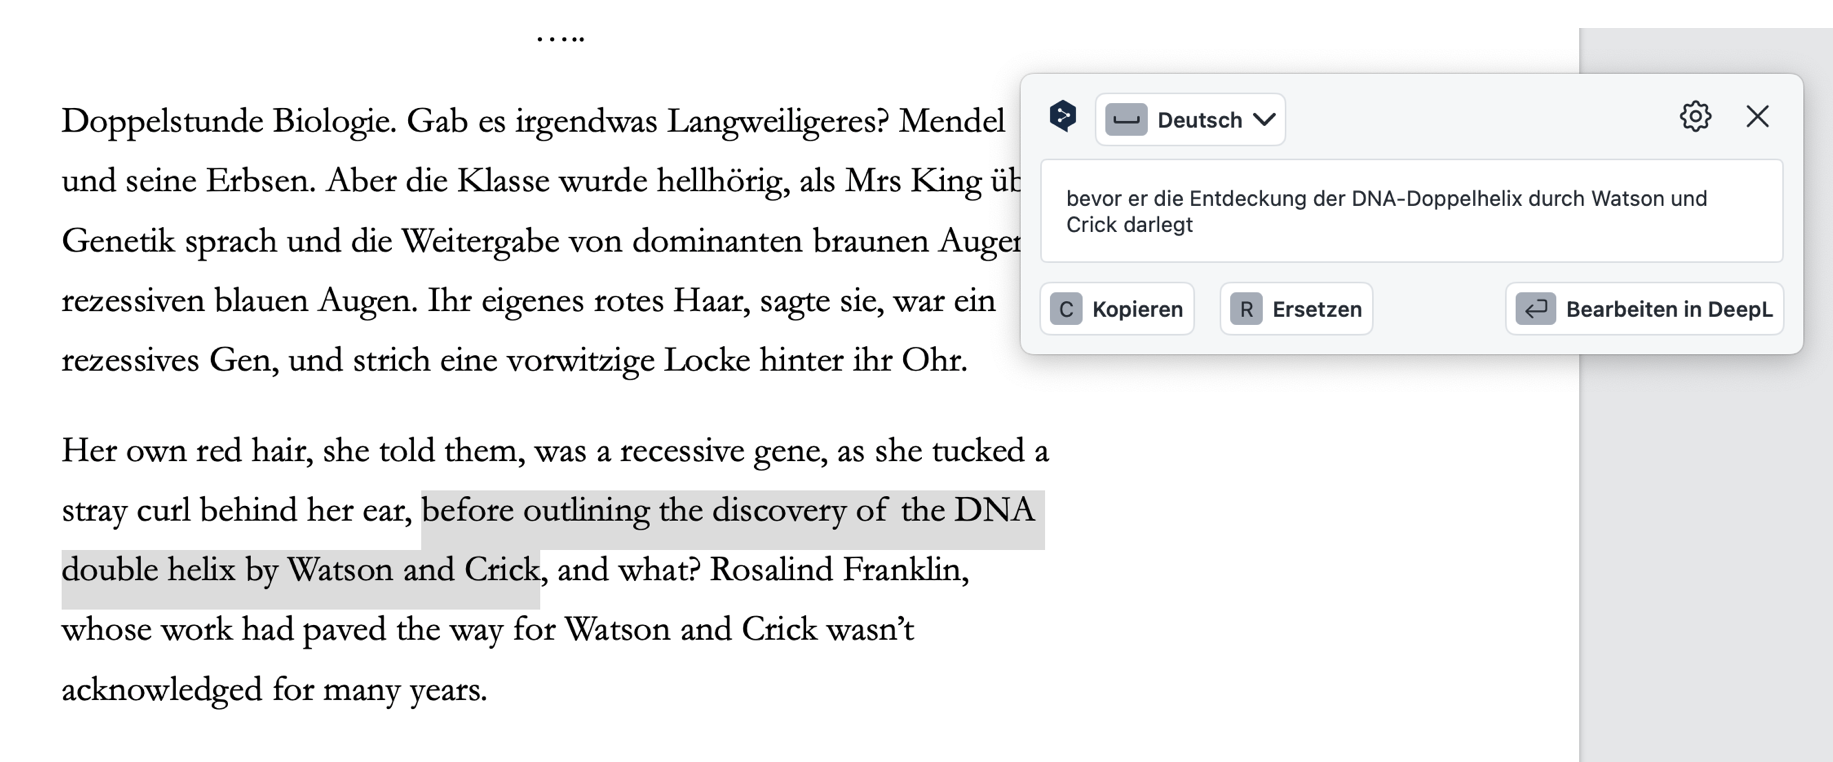This screenshot has width=1833, height=762.
Task: Click the word "Mendel" in the first line
Action: click(951, 122)
